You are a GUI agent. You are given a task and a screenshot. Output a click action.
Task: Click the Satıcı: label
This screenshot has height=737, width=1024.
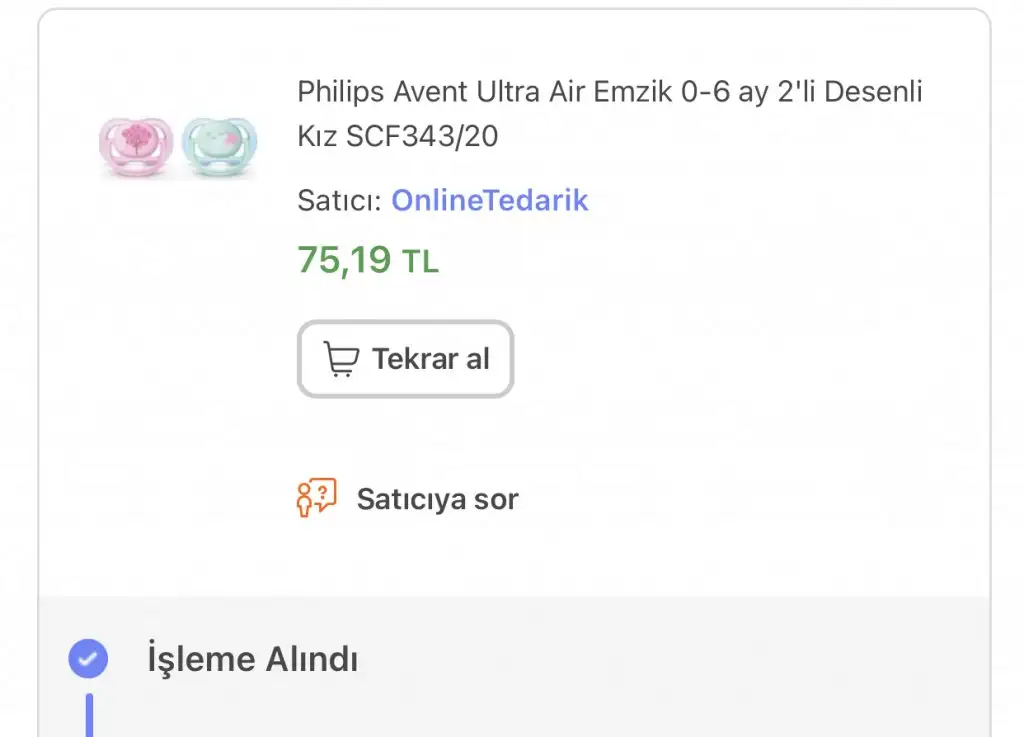pos(339,200)
